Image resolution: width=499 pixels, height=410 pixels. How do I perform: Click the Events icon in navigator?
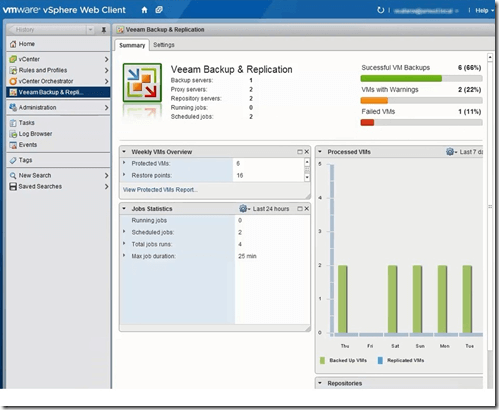tap(13, 145)
